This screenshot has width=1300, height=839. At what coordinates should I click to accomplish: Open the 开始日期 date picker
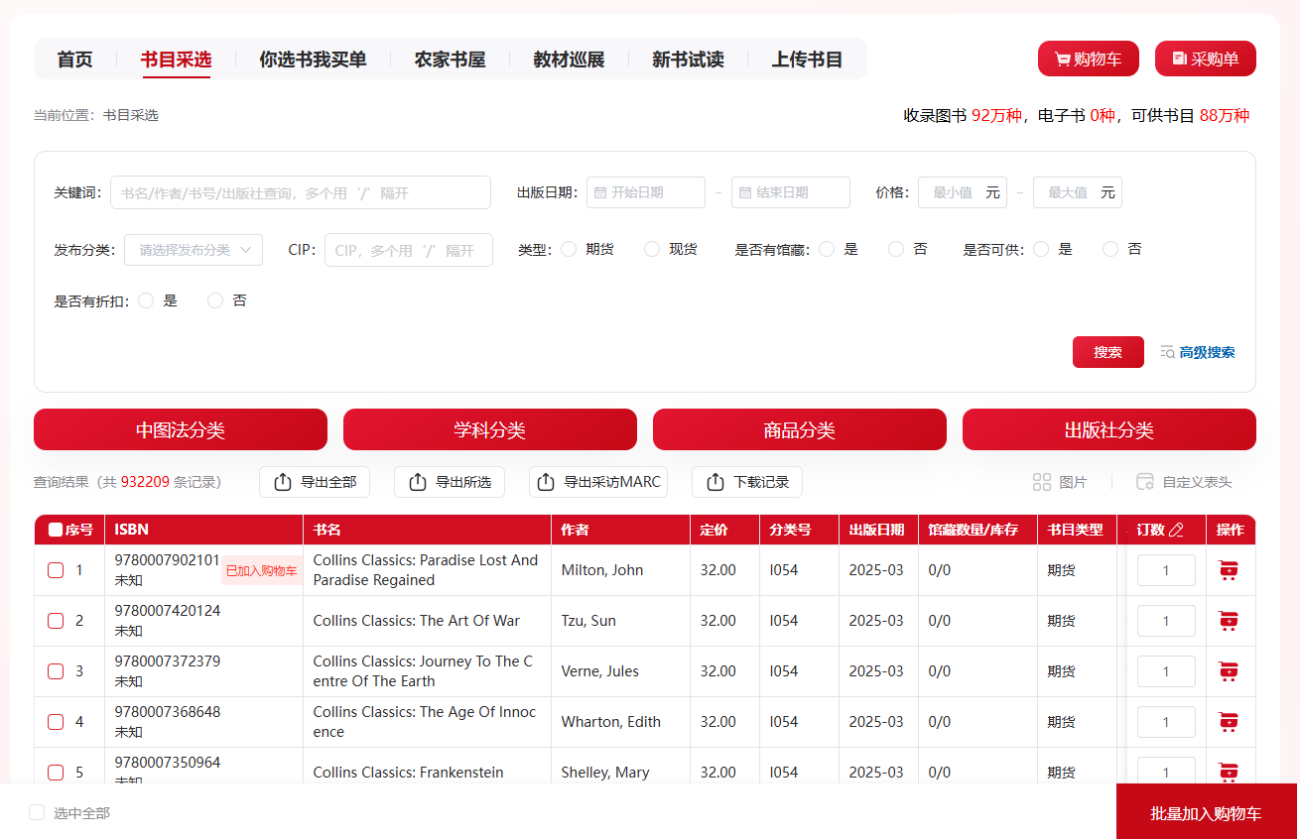pyautogui.click(x=646, y=192)
